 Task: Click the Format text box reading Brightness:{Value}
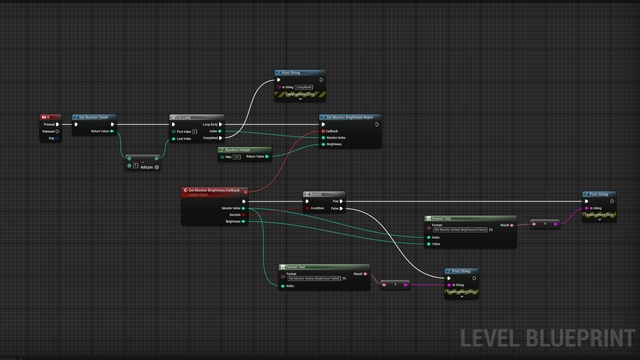click(460, 230)
